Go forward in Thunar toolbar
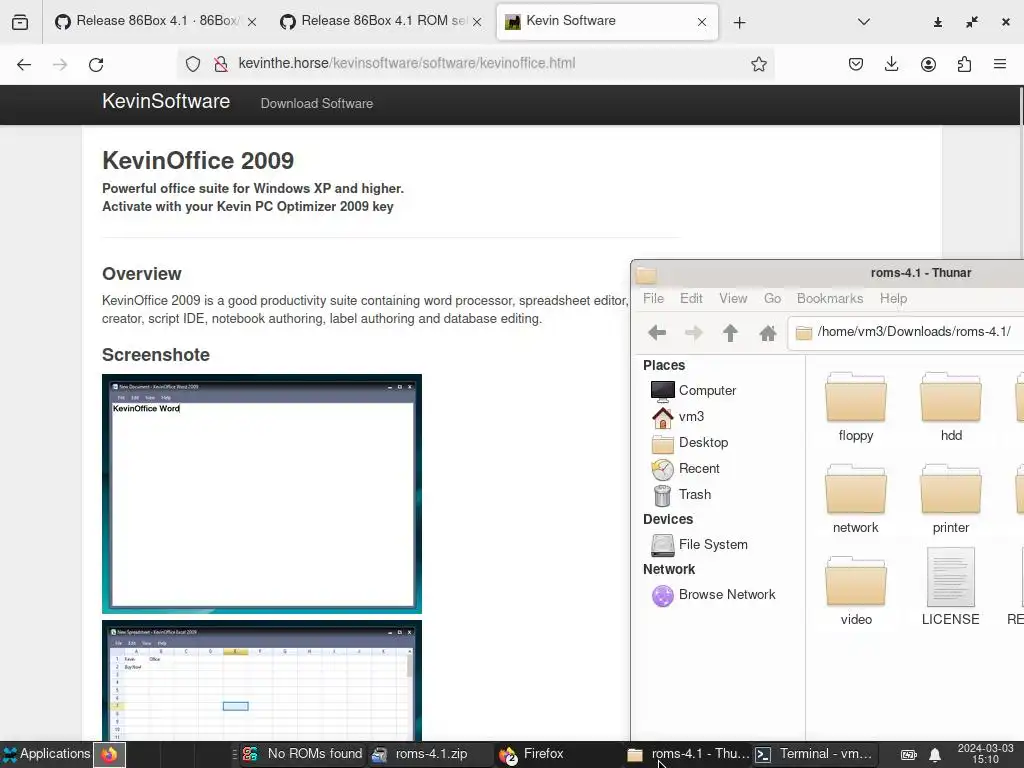The image size is (1024, 768). coord(694,333)
